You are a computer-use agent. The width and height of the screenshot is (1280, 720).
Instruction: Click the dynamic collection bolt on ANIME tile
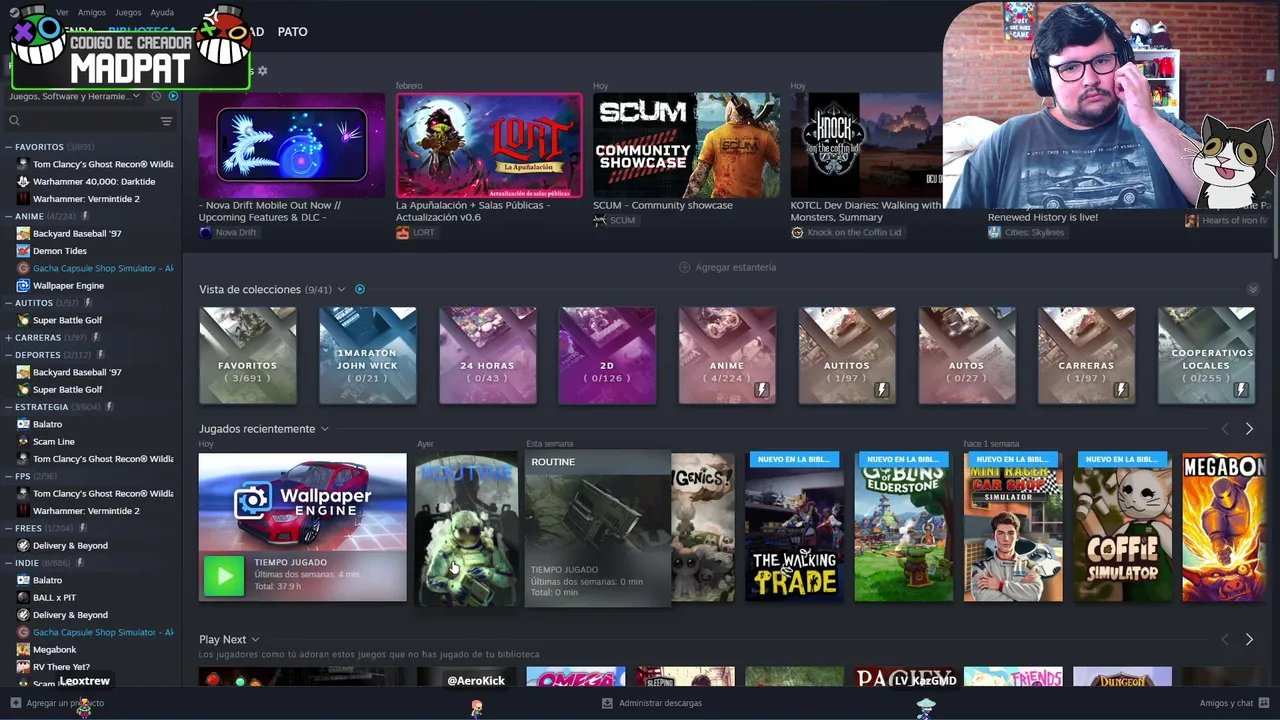[761, 390]
